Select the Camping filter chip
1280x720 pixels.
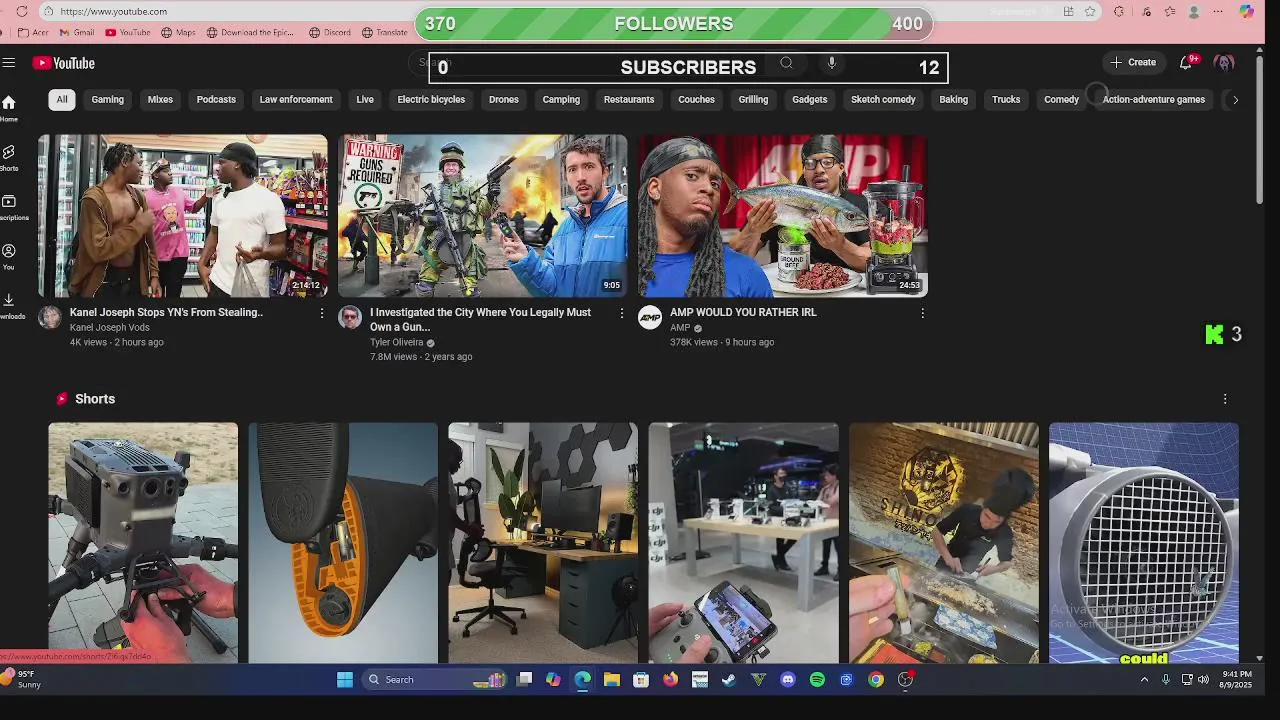561,99
